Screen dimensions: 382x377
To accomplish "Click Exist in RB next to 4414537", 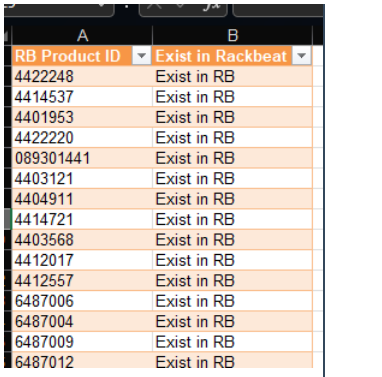I will click(232, 97).
